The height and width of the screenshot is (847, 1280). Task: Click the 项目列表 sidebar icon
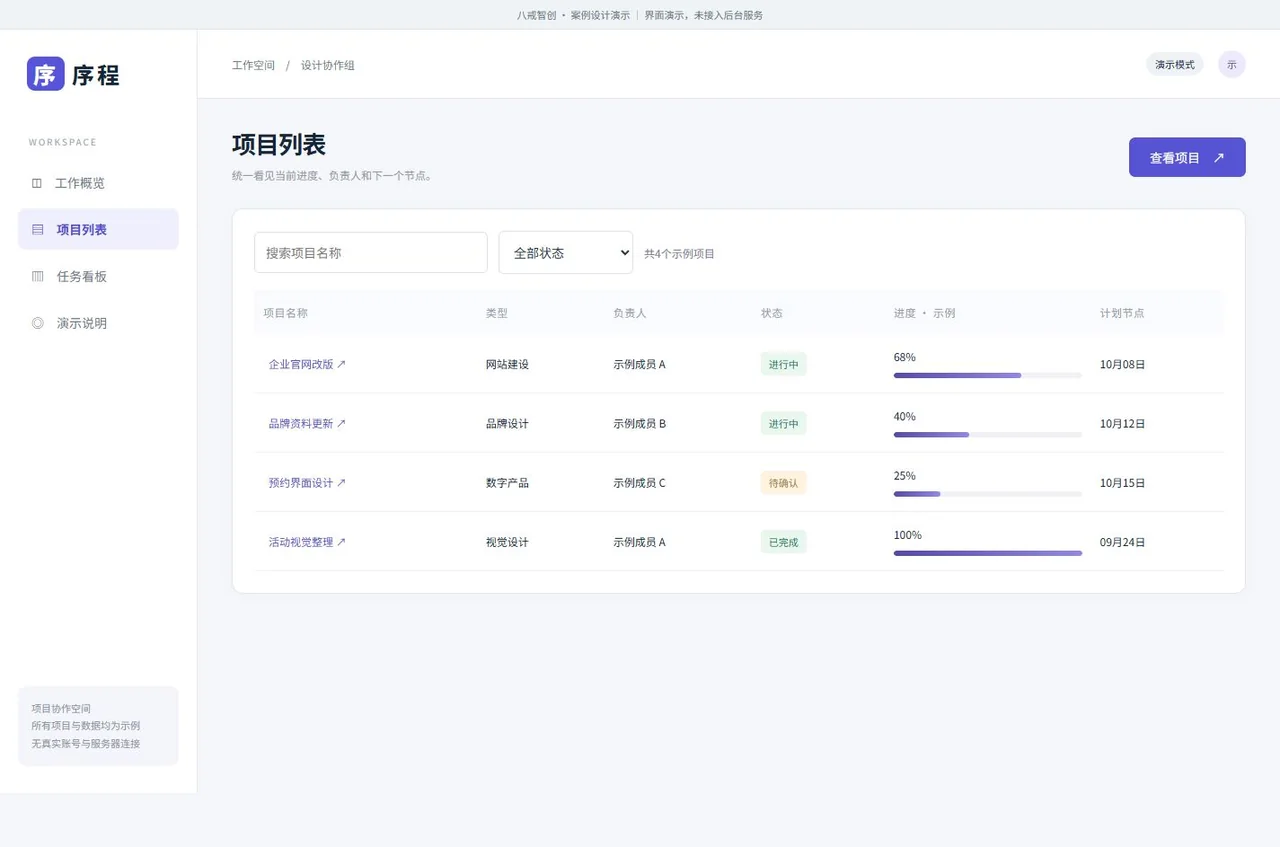[x=38, y=229]
